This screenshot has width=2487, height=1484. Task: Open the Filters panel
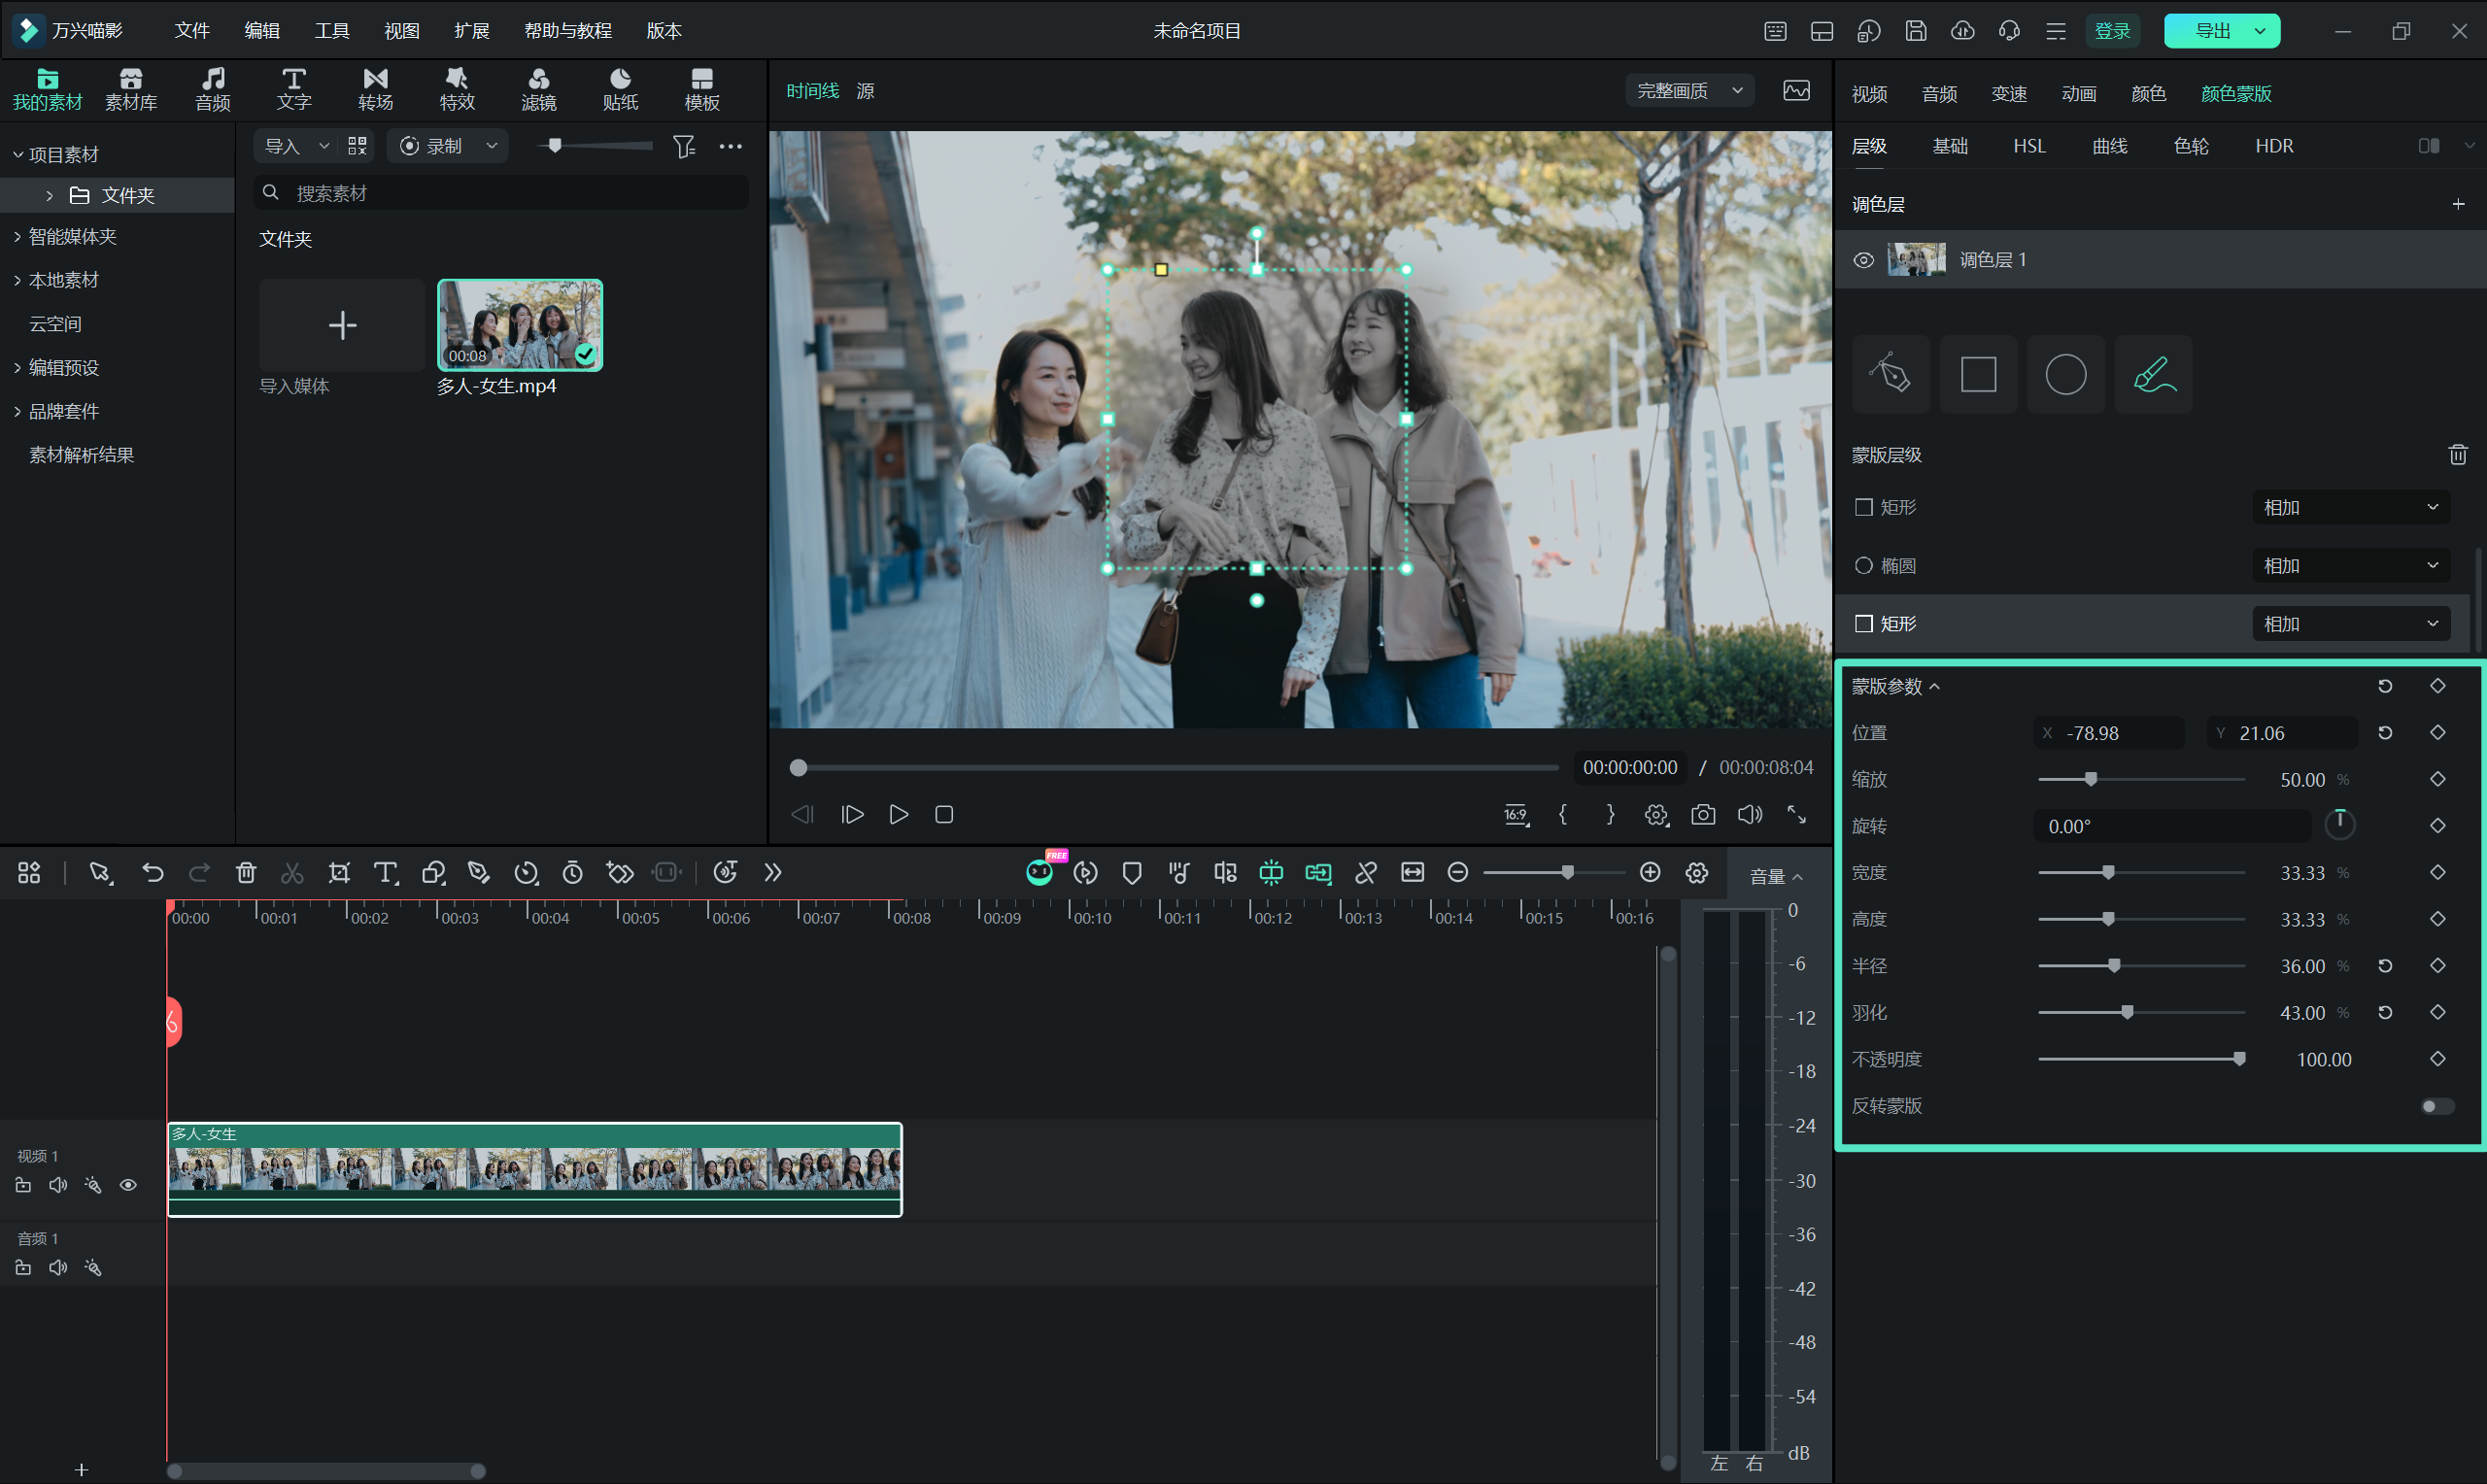(538, 89)
